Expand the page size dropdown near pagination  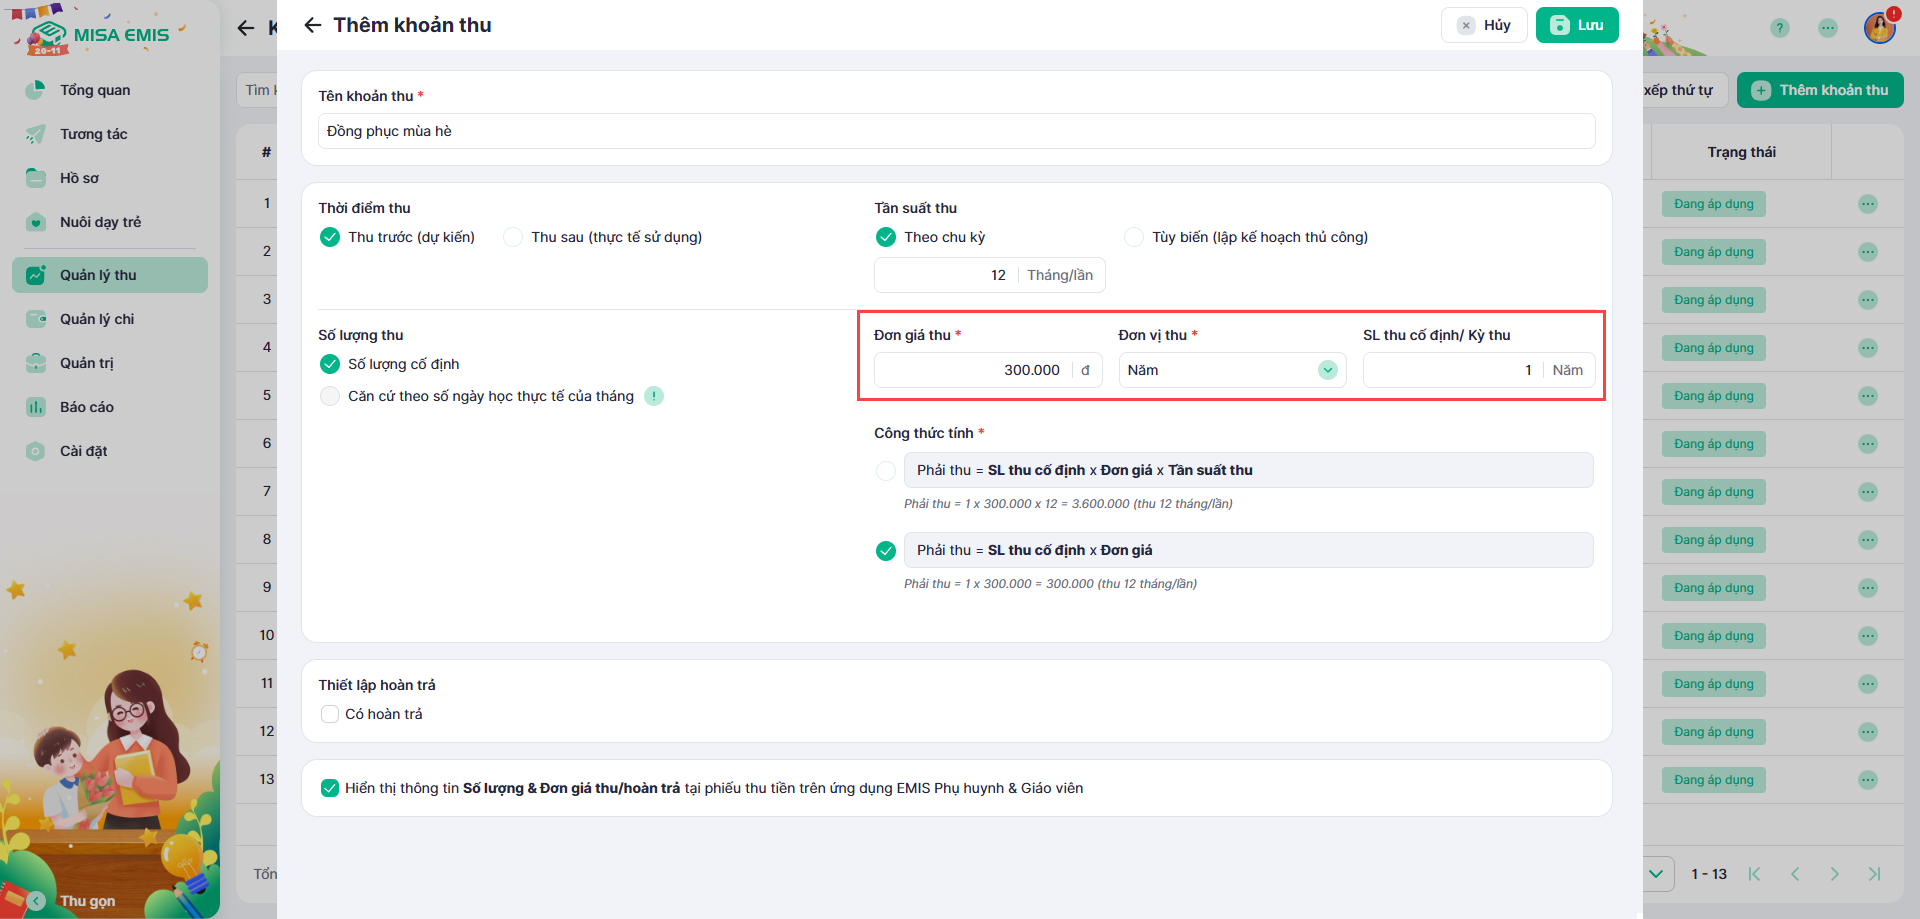point(1656,874)
